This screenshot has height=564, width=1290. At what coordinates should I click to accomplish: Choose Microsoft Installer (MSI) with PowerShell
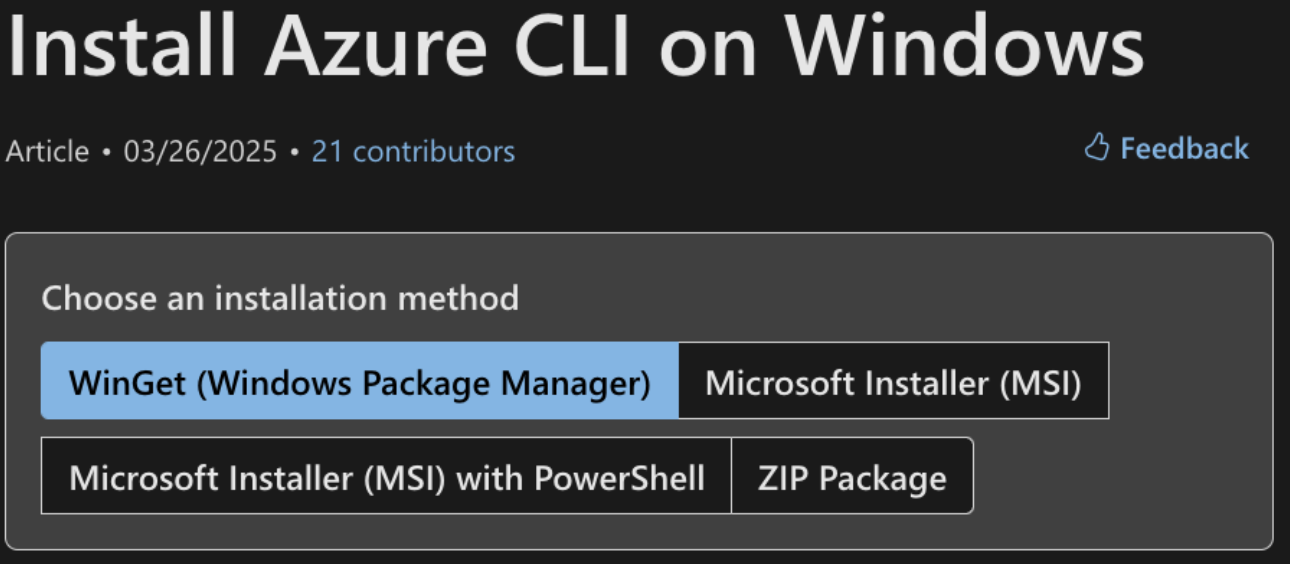(x=386, y=476)
